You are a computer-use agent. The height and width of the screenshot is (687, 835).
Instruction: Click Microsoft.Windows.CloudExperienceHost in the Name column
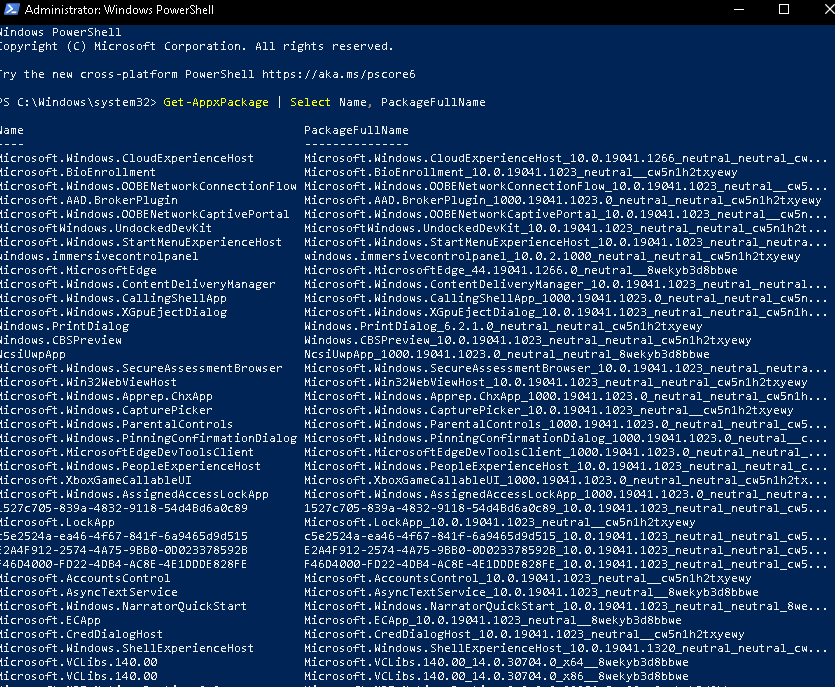(x=127, y=158)
